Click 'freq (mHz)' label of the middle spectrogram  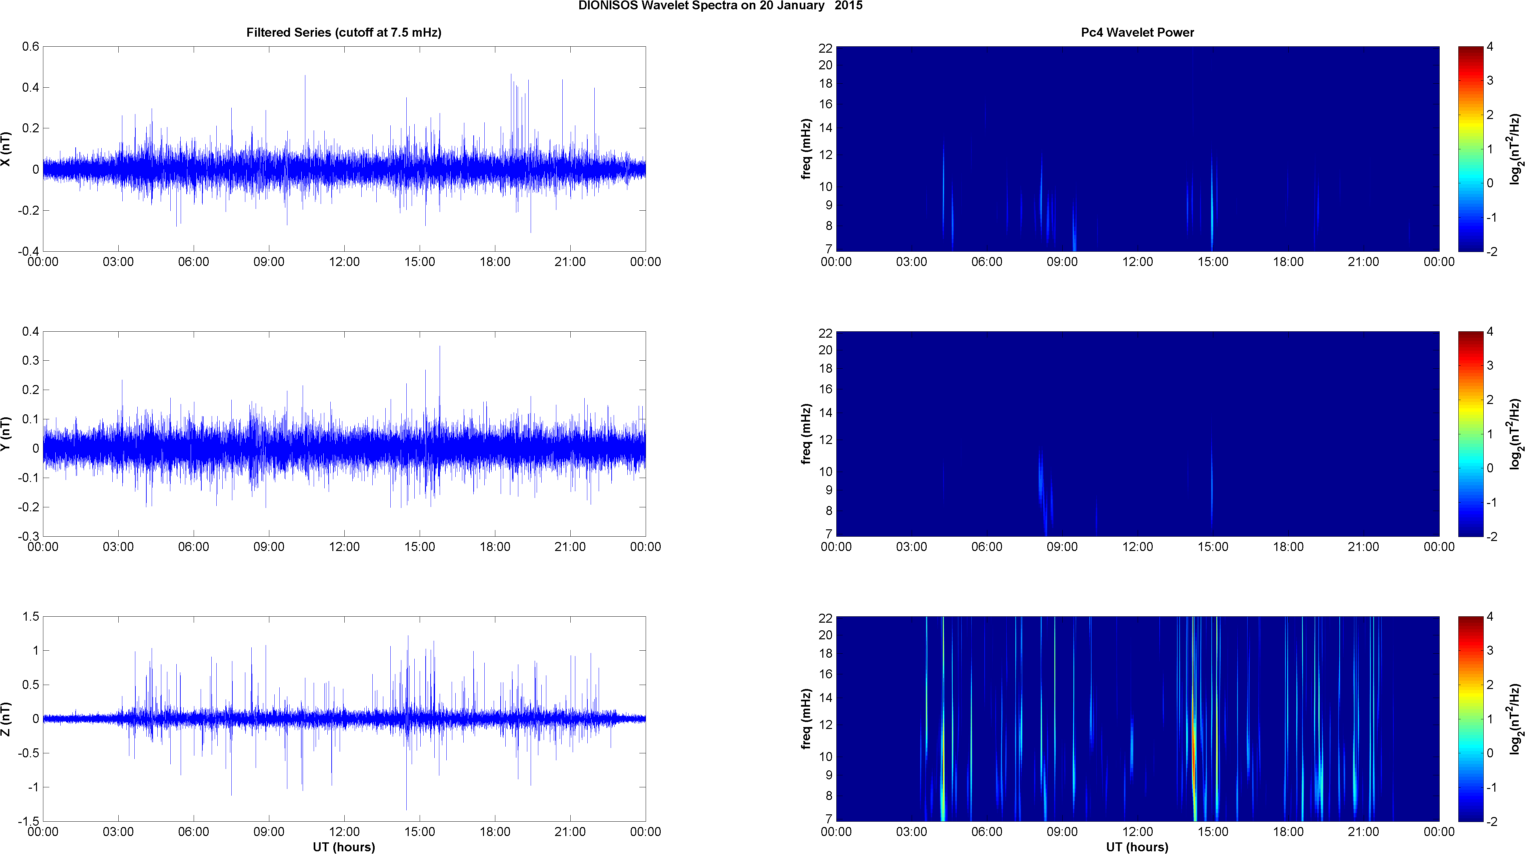pos(806,434)
